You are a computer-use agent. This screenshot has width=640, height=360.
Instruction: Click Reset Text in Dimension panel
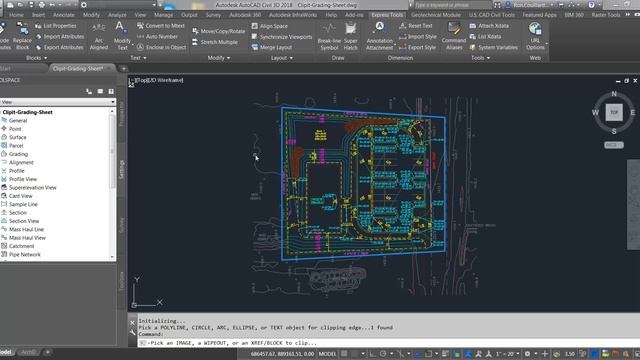(416, 26)
